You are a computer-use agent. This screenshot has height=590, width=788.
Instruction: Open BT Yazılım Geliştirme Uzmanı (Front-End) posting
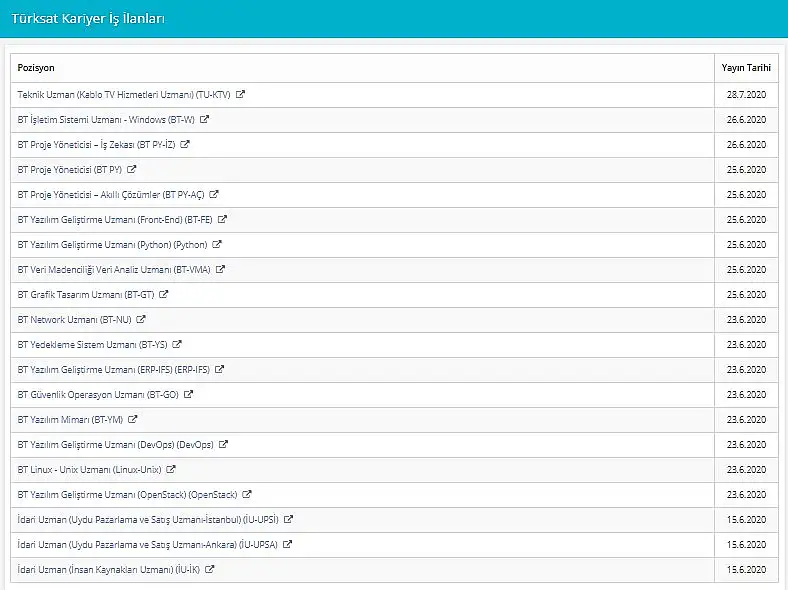tap(115, 220)
